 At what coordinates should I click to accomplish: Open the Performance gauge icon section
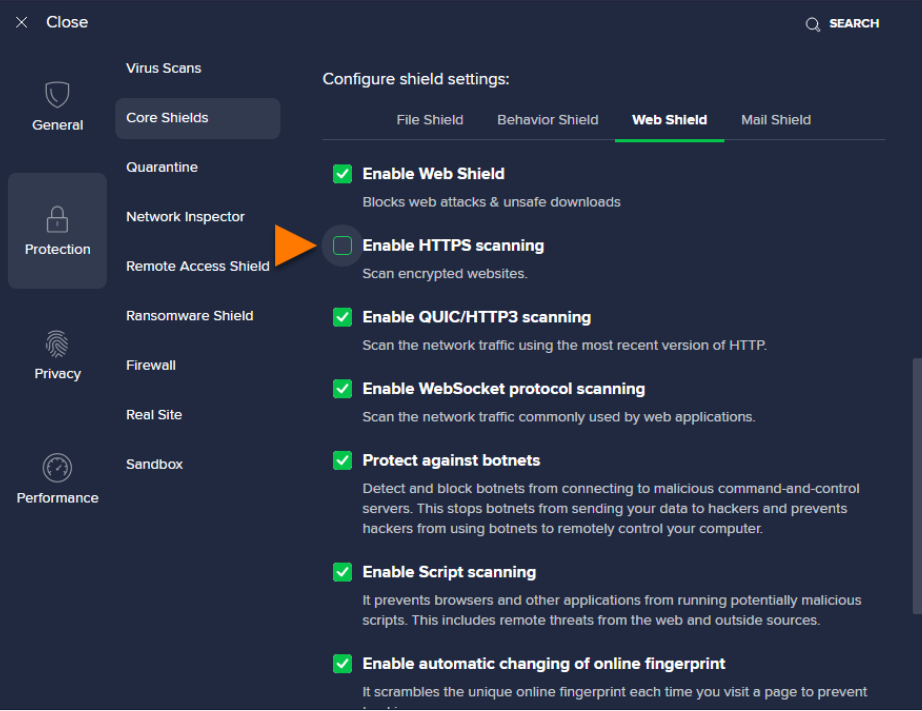pyautogui.click(x=57, y=468)
